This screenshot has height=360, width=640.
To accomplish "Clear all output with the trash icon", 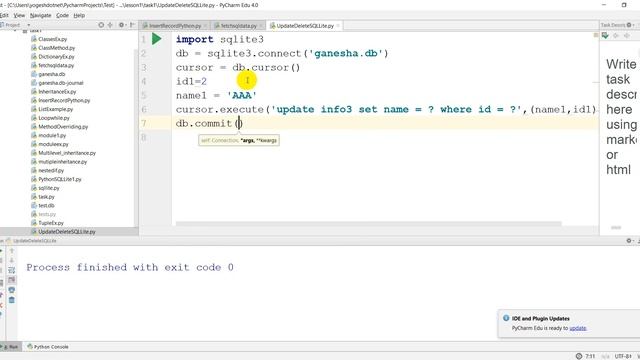I will (x=12, y=300).
